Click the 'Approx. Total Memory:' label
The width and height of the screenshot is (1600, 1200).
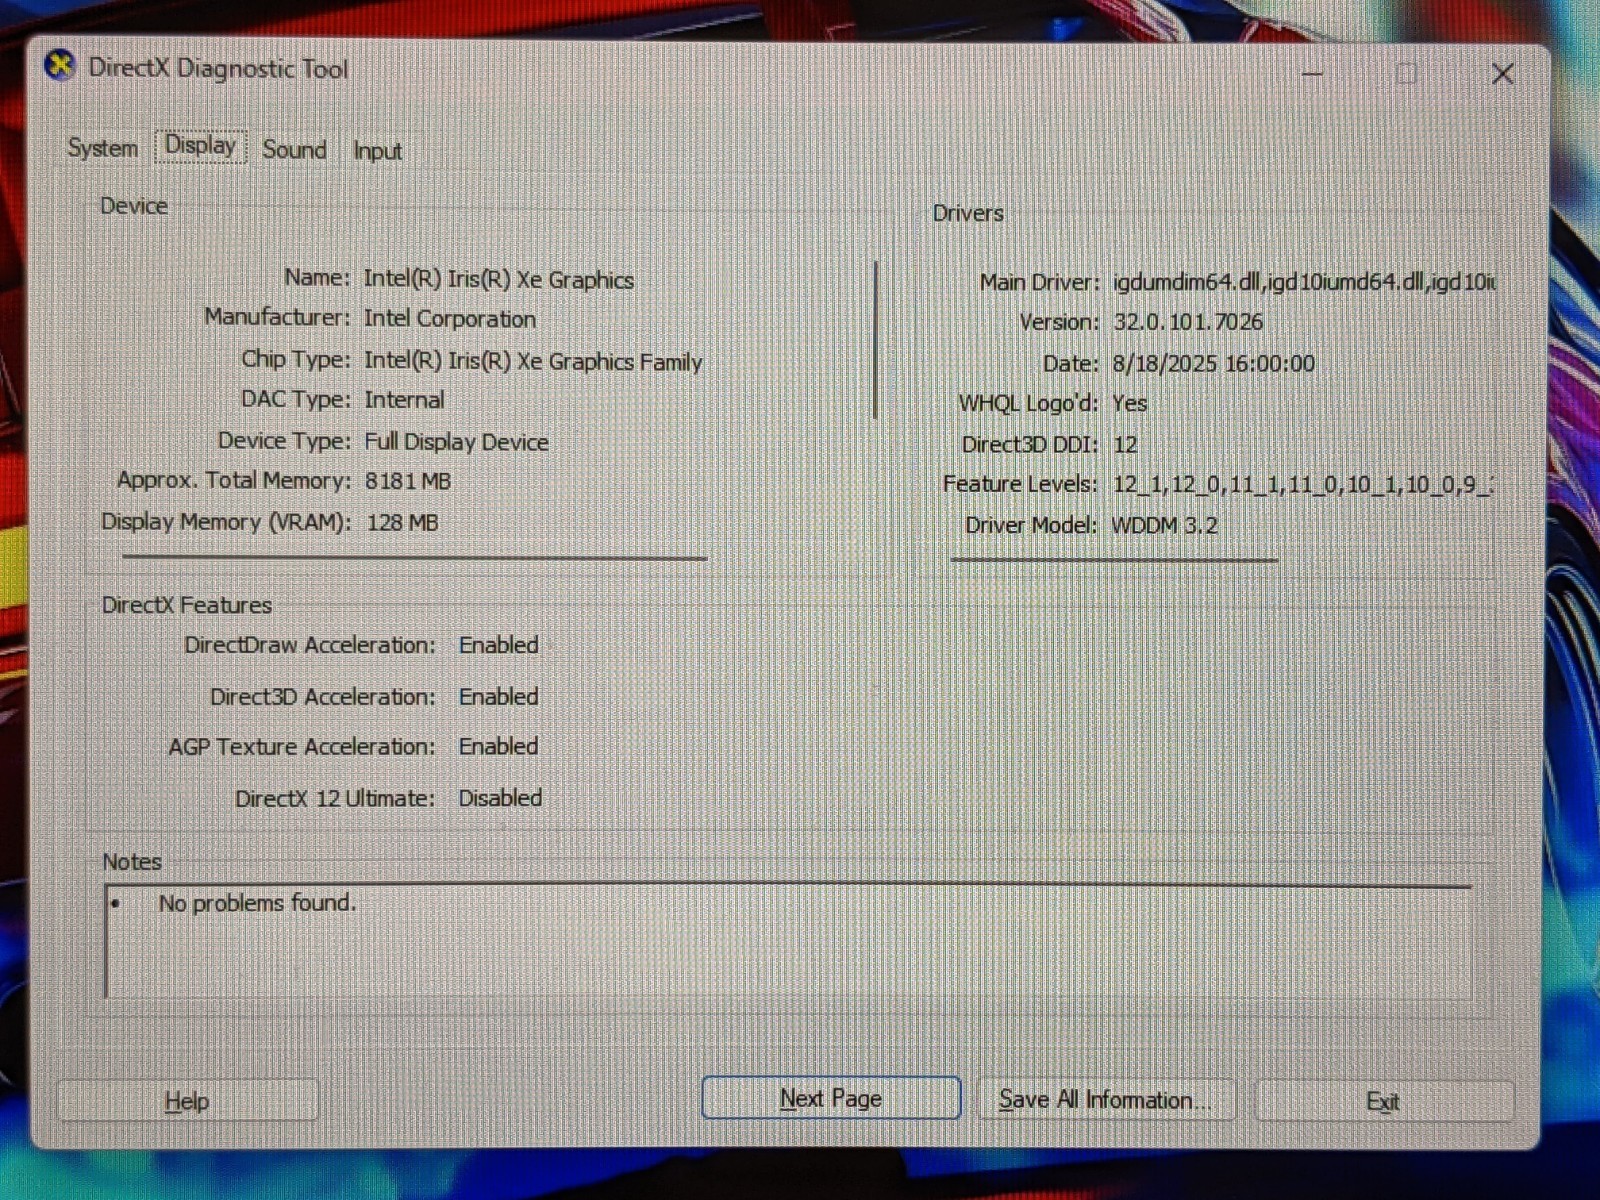pyautogui.click(x=234, y=481)
